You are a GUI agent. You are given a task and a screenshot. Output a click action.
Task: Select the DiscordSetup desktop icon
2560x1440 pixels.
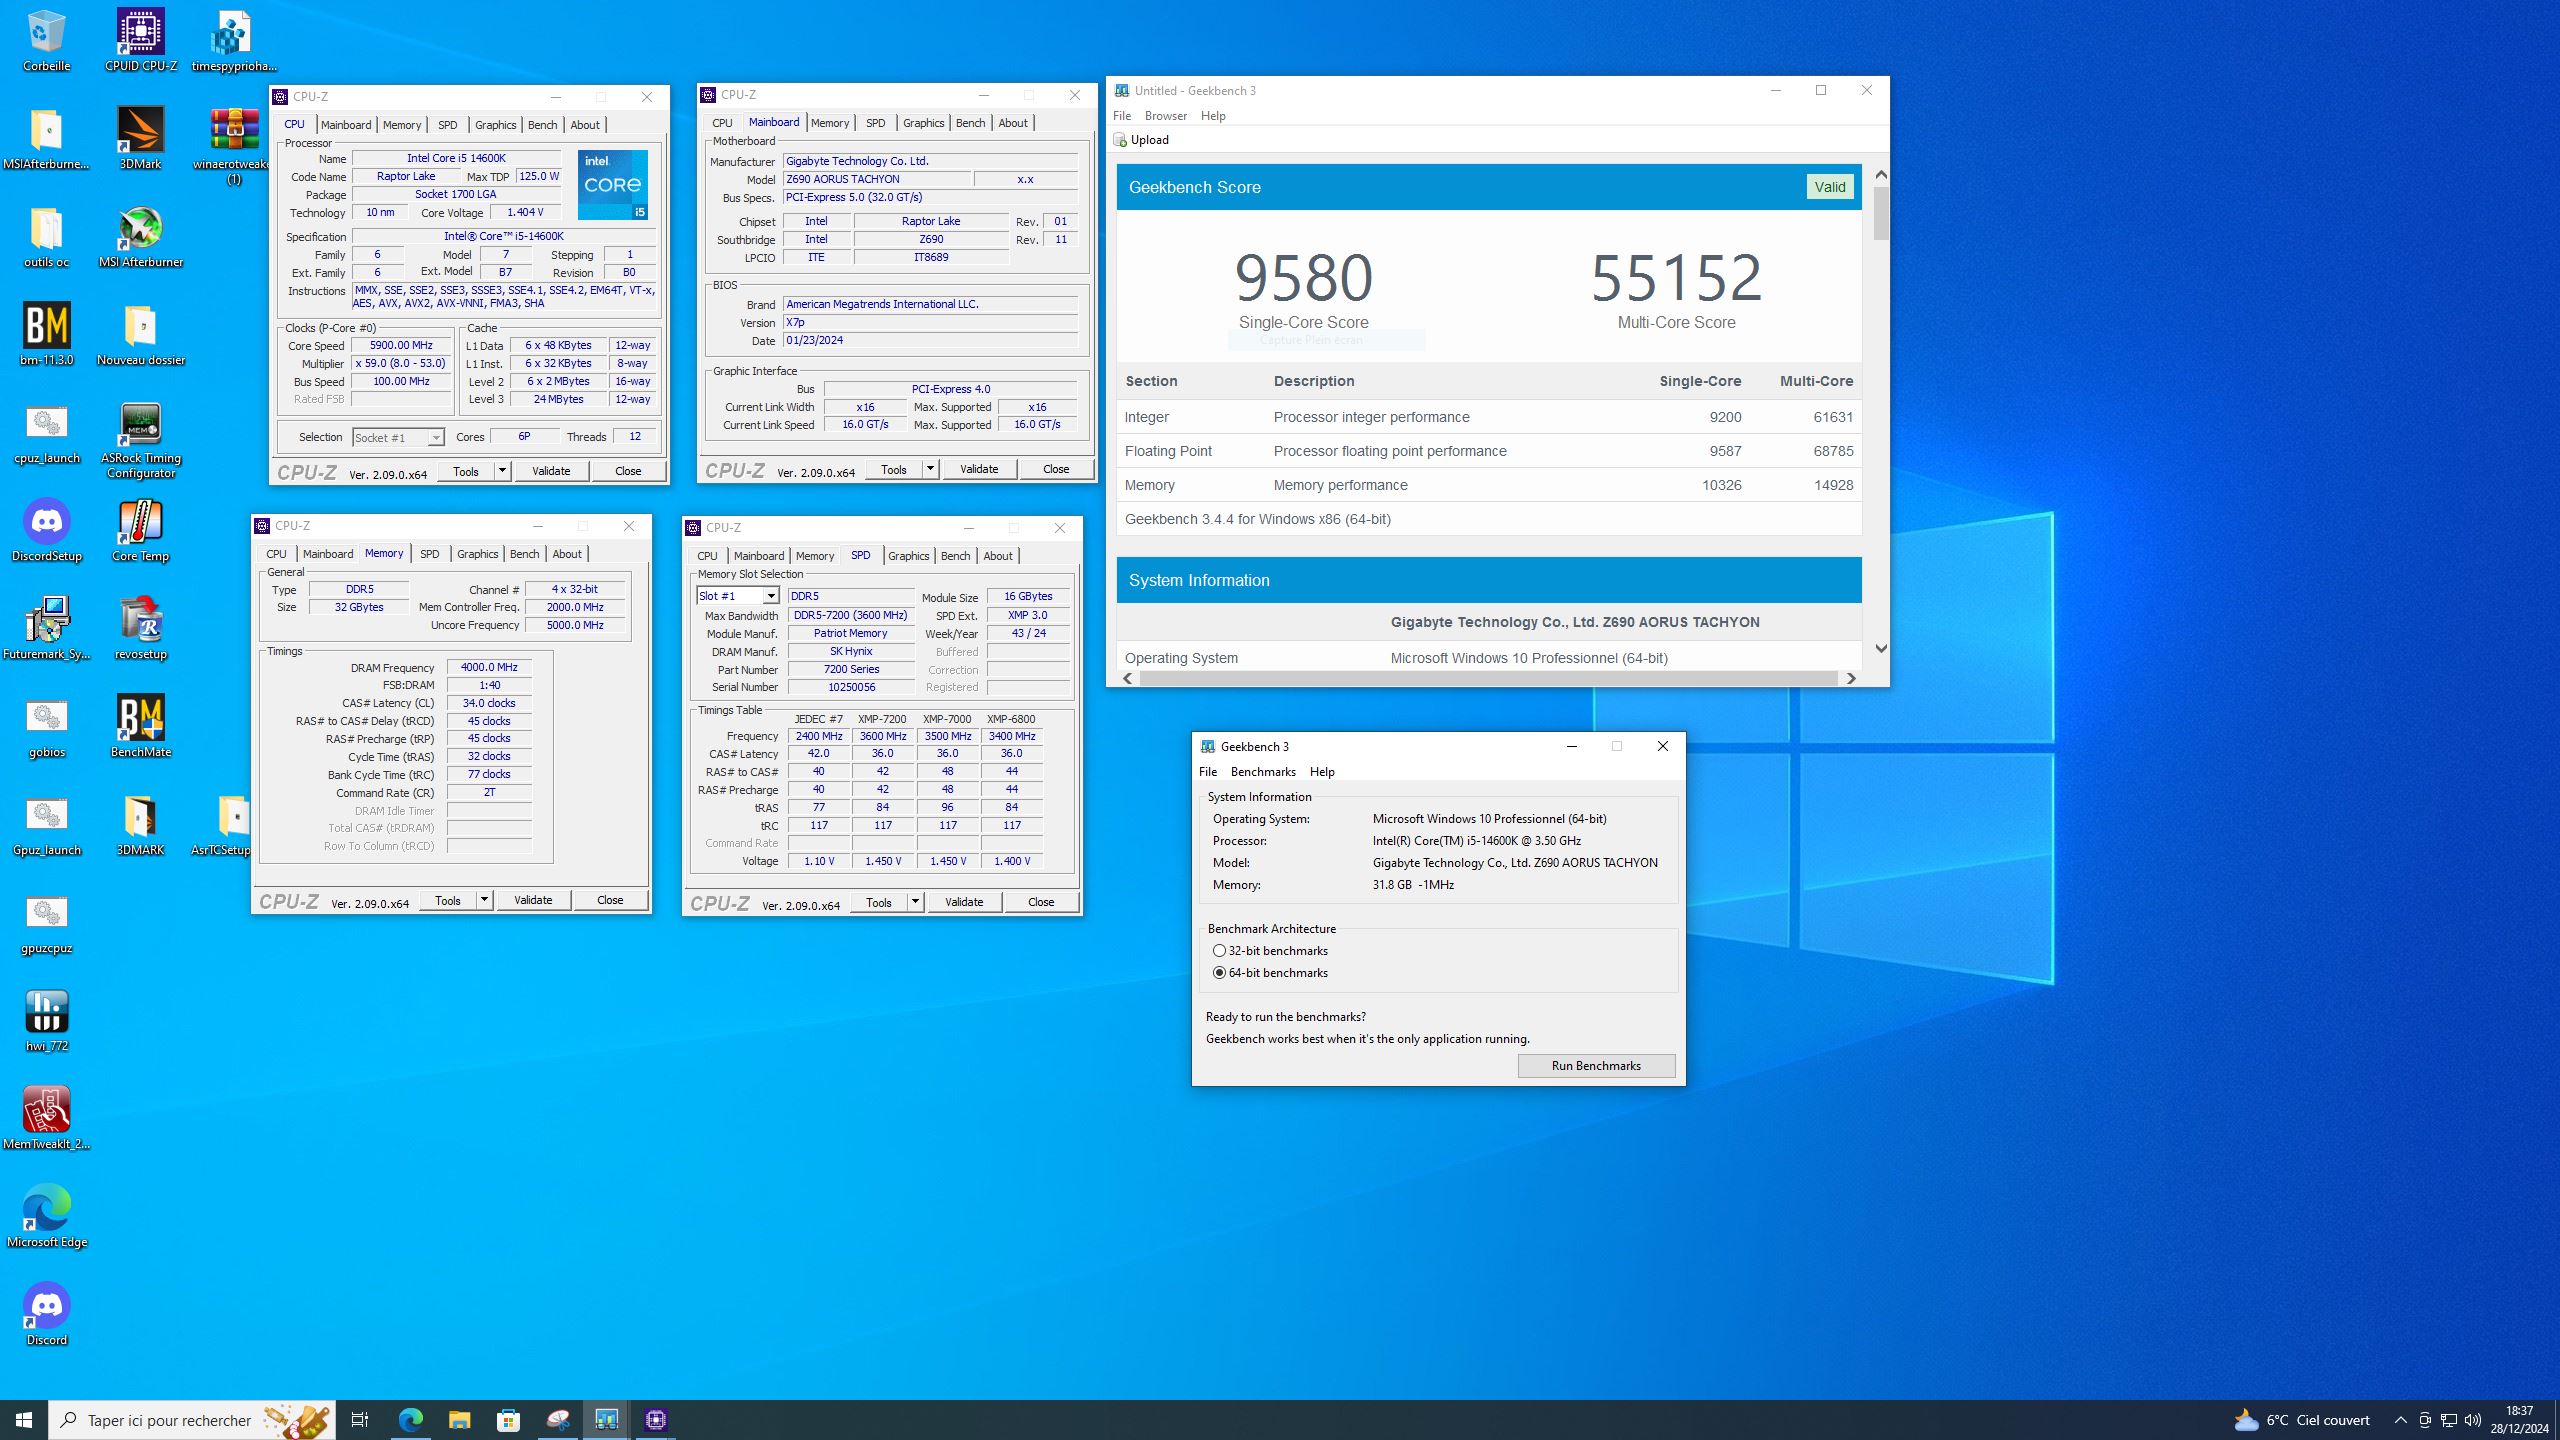[46, 530]
